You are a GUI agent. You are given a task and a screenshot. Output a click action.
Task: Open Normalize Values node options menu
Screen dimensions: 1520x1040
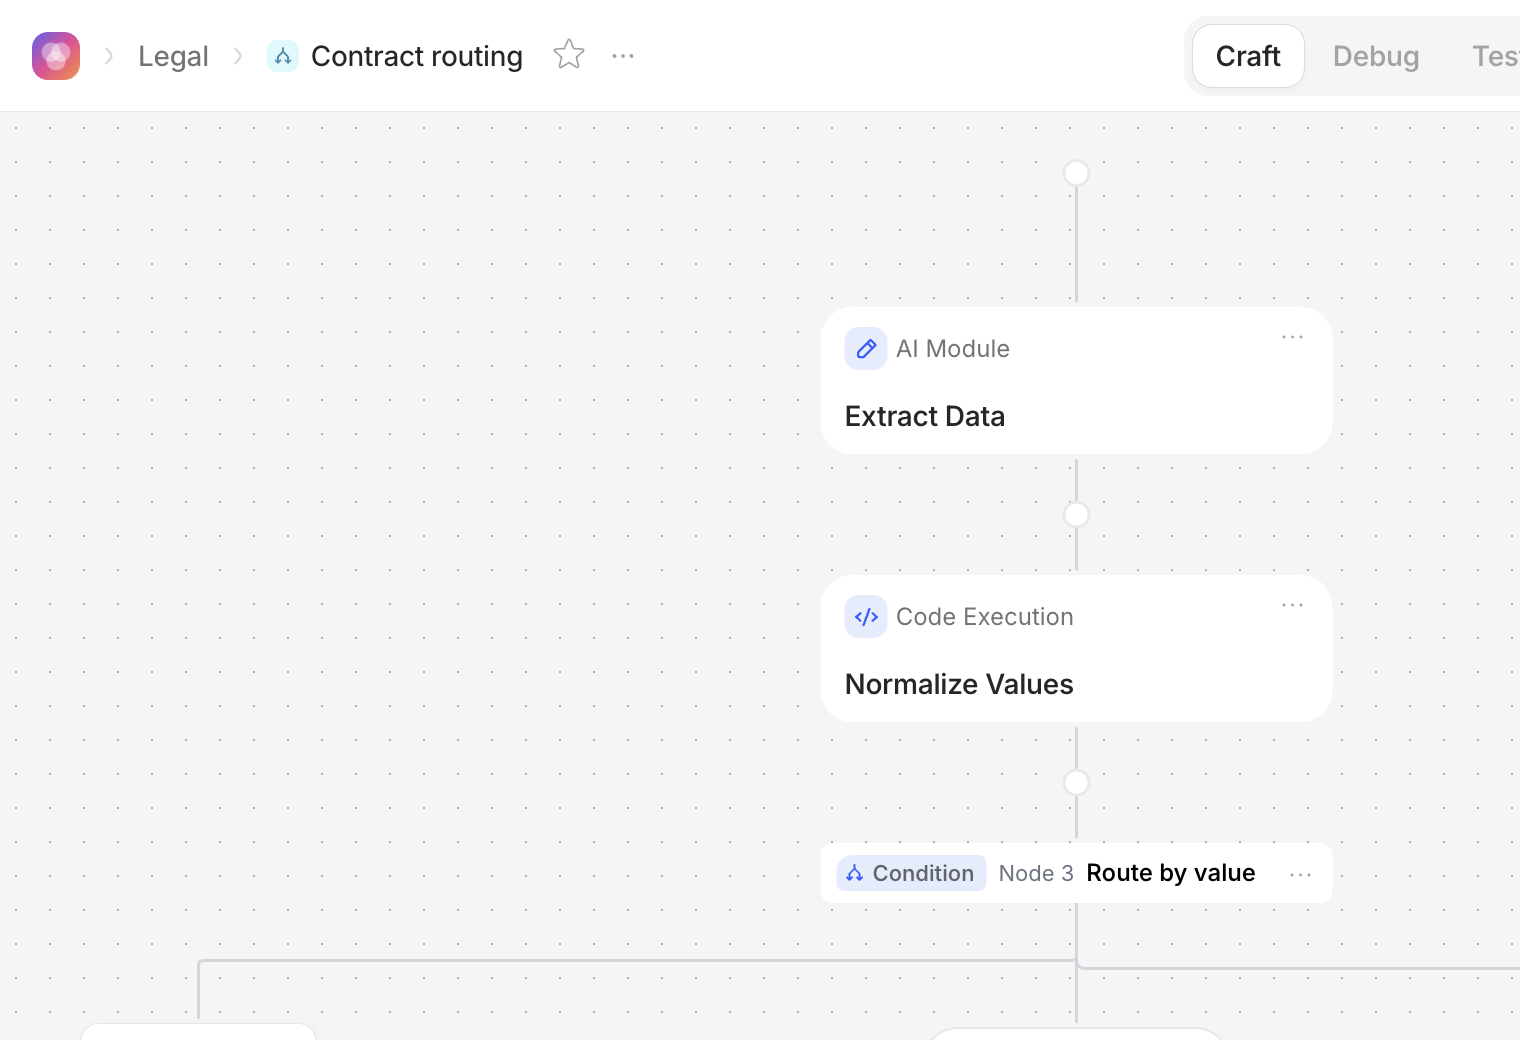tap(1292, 605)
